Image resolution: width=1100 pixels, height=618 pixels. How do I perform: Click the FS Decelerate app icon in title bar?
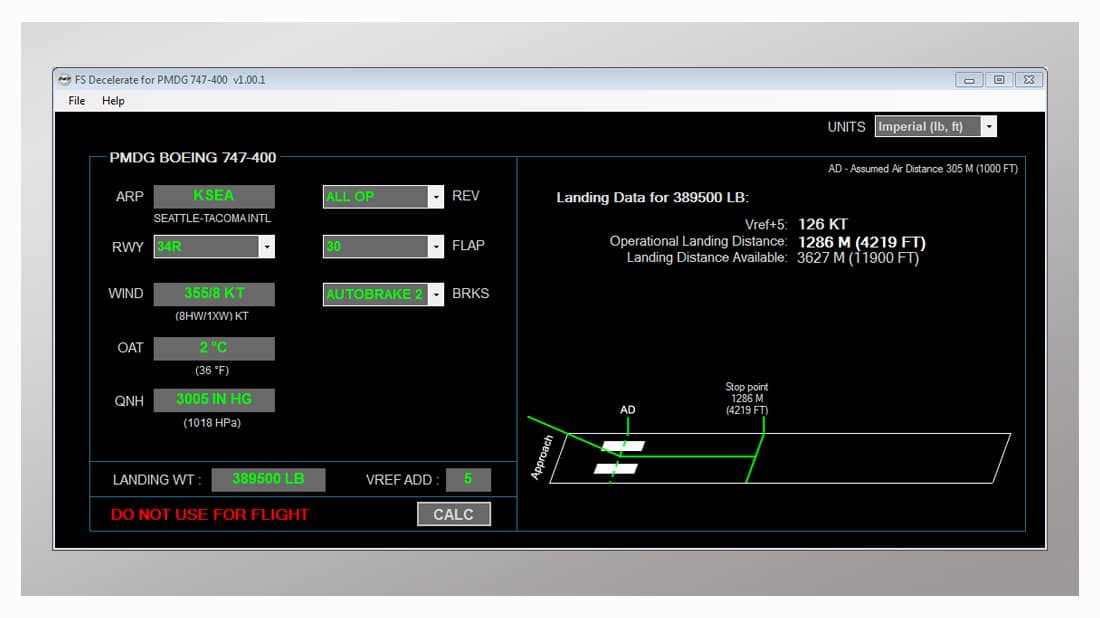65,80
